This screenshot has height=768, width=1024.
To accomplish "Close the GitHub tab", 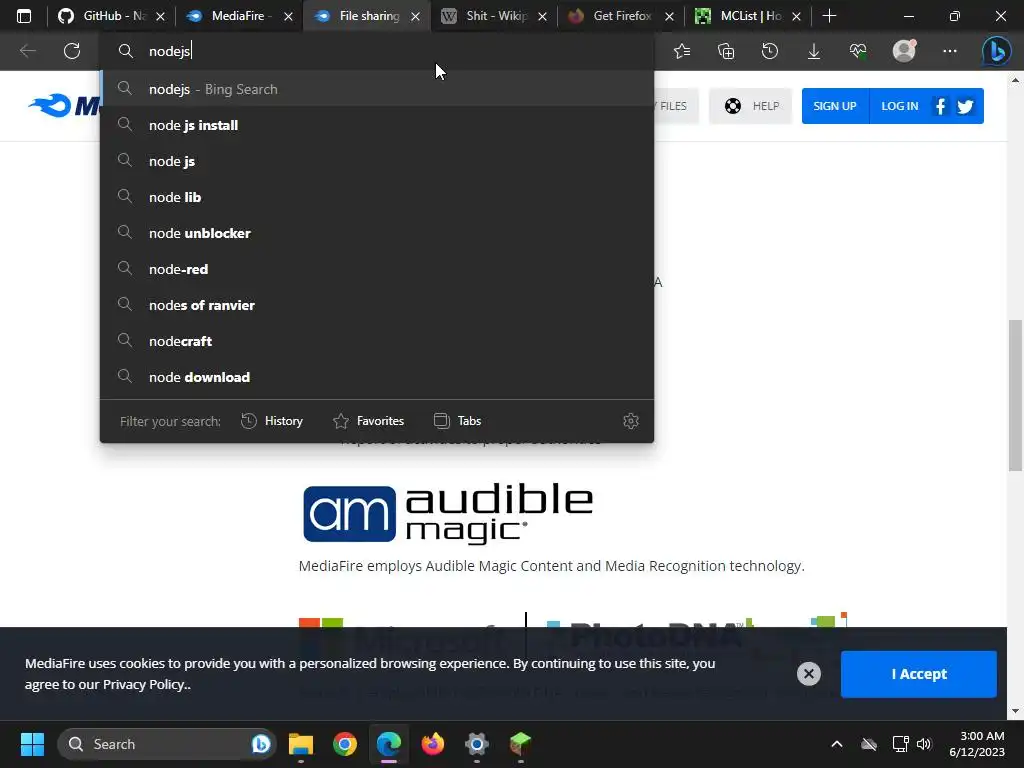I will pyautogui.click(x=161, y=16).
